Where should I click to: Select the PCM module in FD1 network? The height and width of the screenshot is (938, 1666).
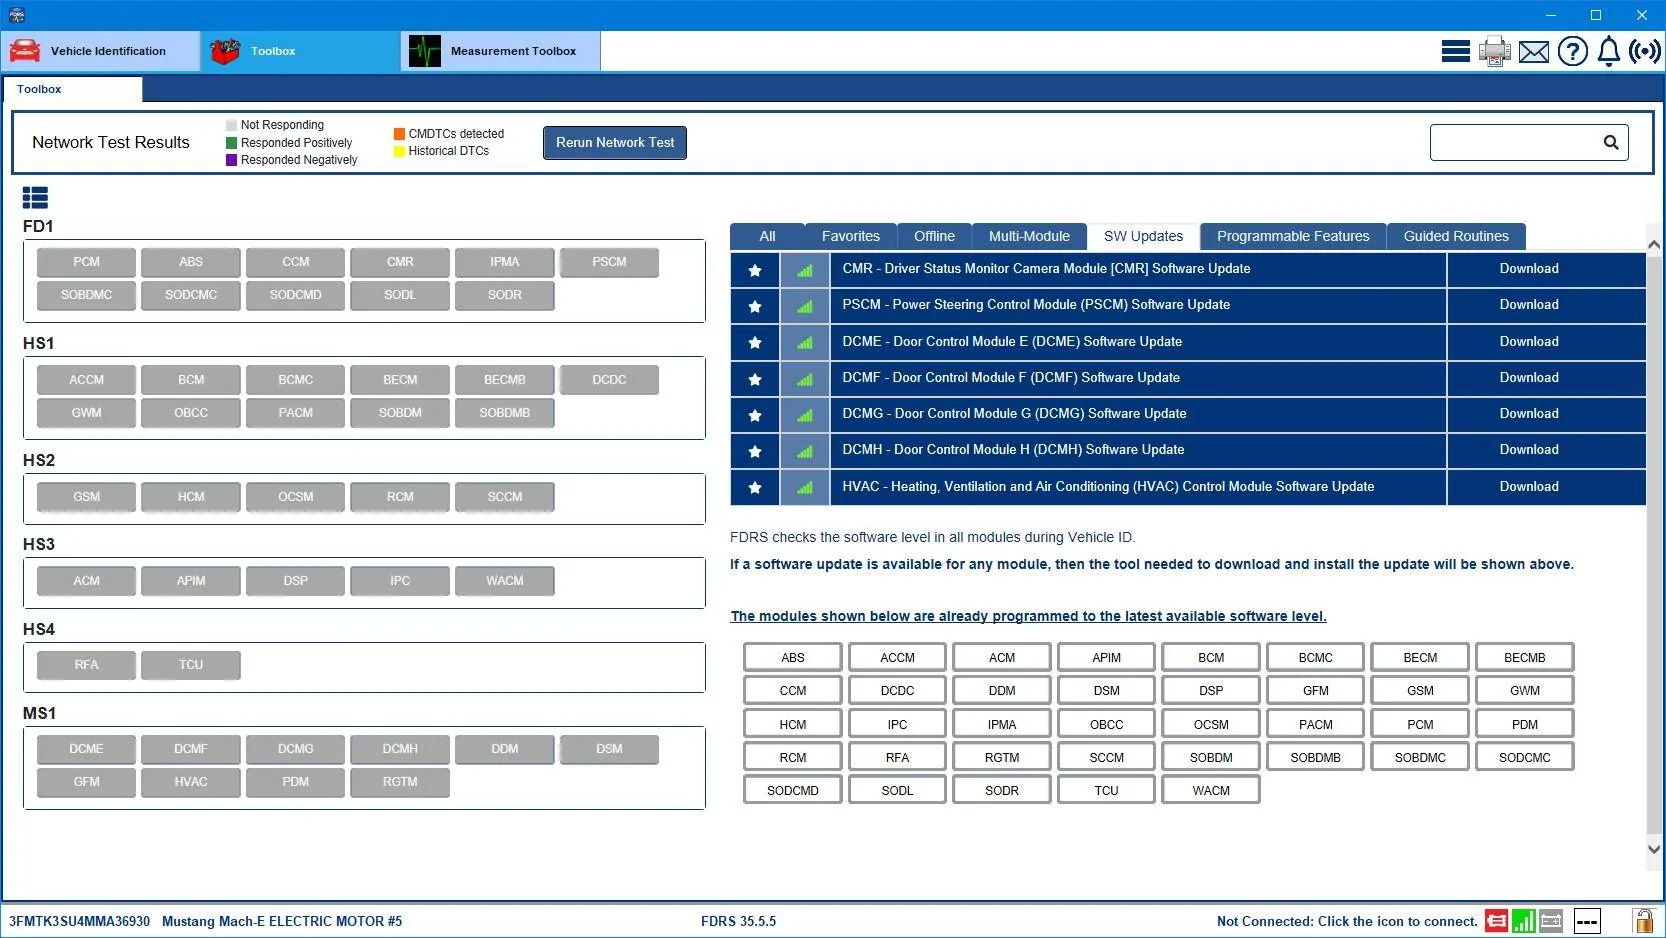[86, 262]
